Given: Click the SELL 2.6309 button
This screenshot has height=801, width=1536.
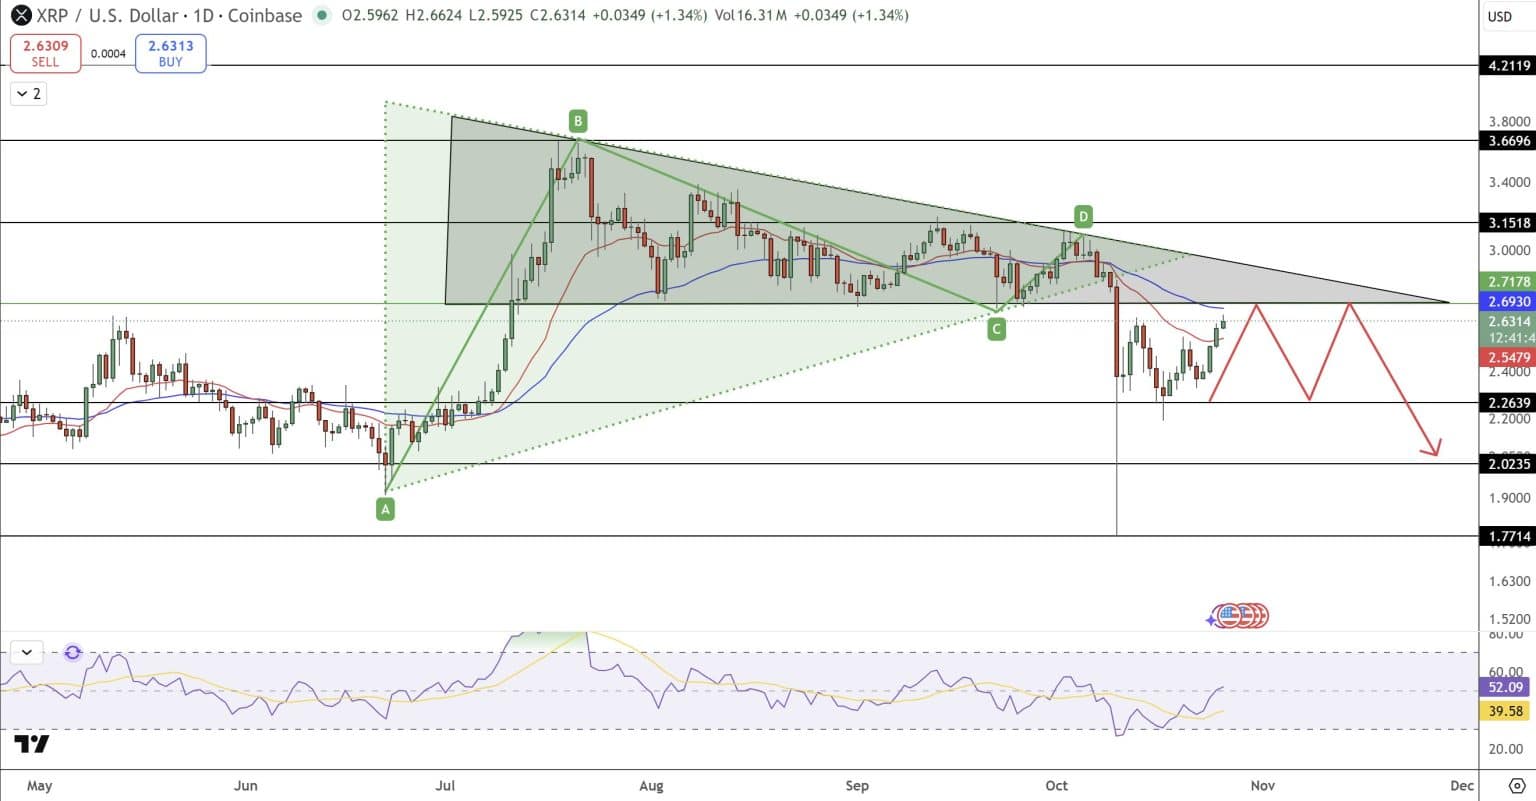Looking at the screenshot, I should point(45,53).
